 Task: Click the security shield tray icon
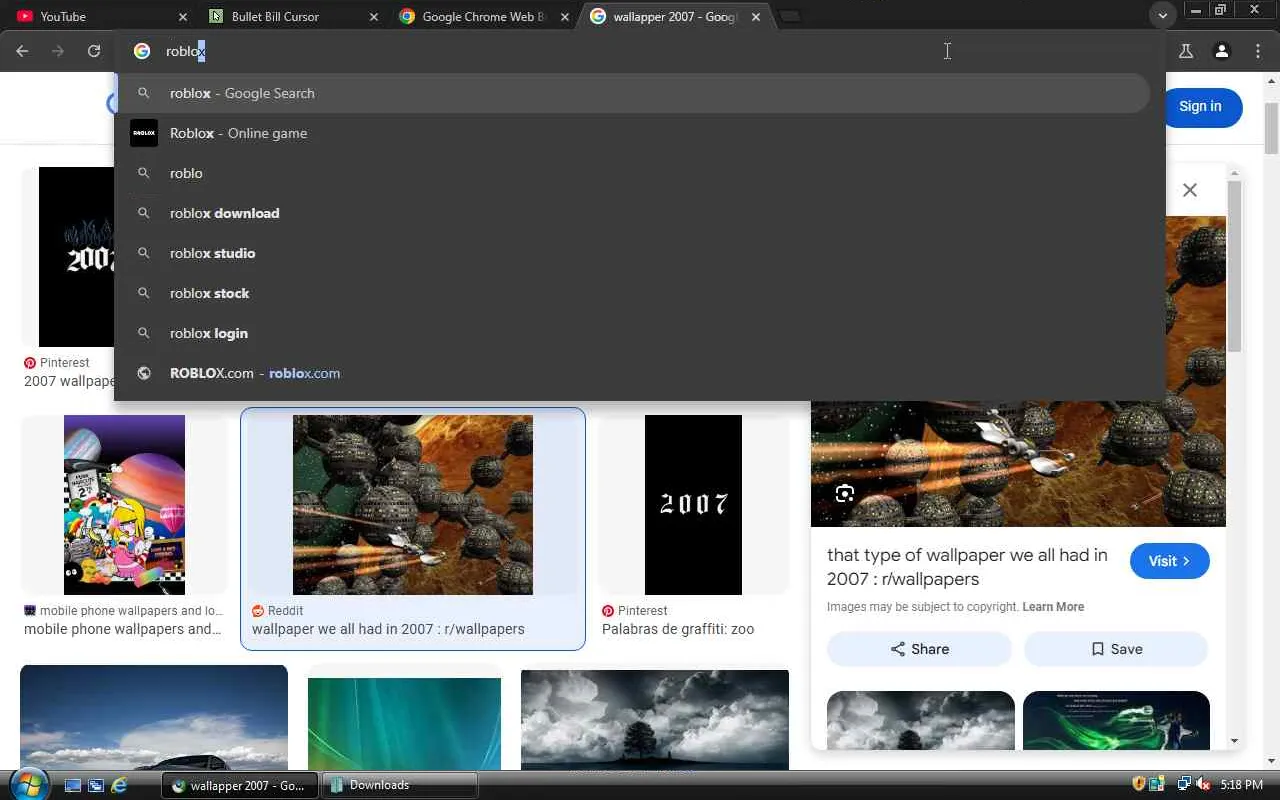tap(1138, 785)
